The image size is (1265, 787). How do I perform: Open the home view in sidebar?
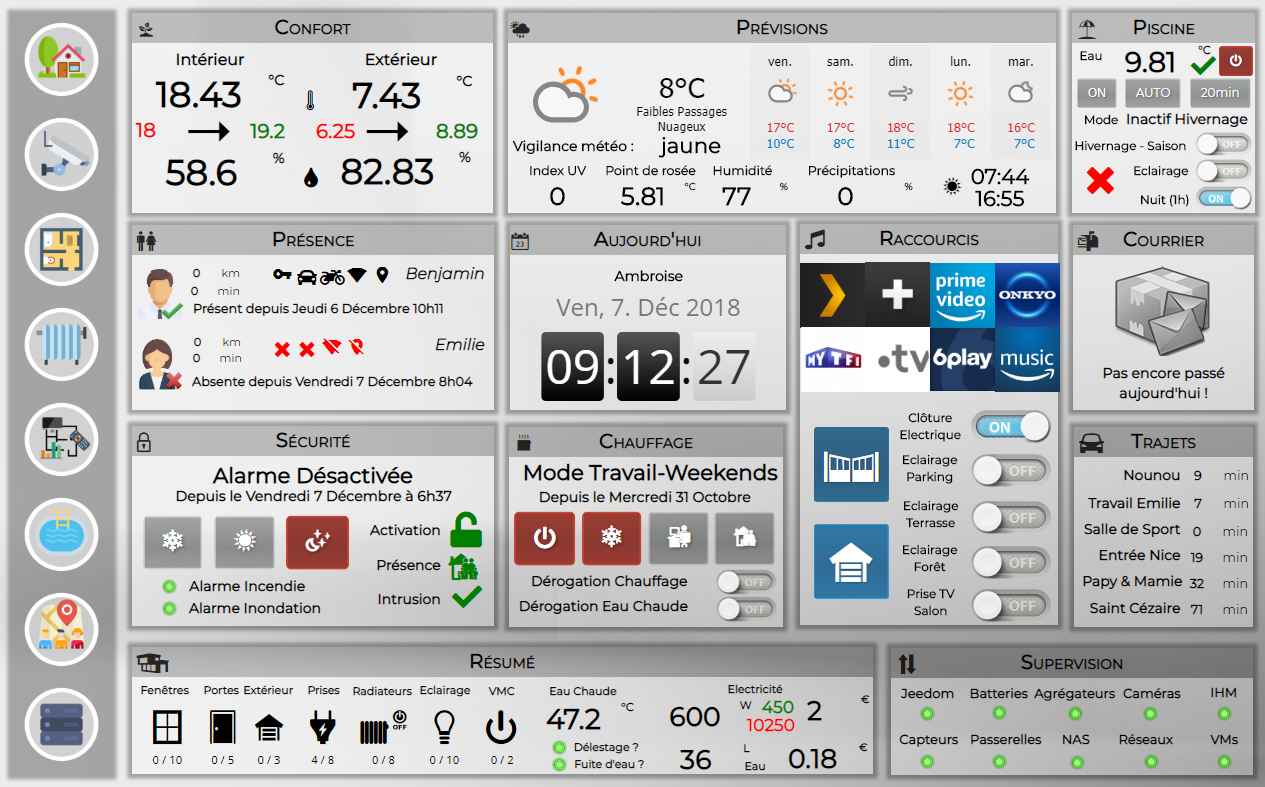pos(61,59)
